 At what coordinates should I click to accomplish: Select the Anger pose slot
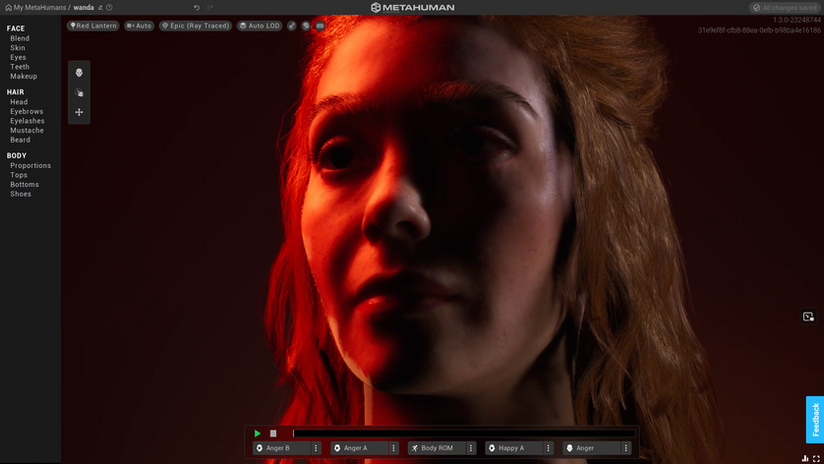pyautogui.click(x=592, y=448)
